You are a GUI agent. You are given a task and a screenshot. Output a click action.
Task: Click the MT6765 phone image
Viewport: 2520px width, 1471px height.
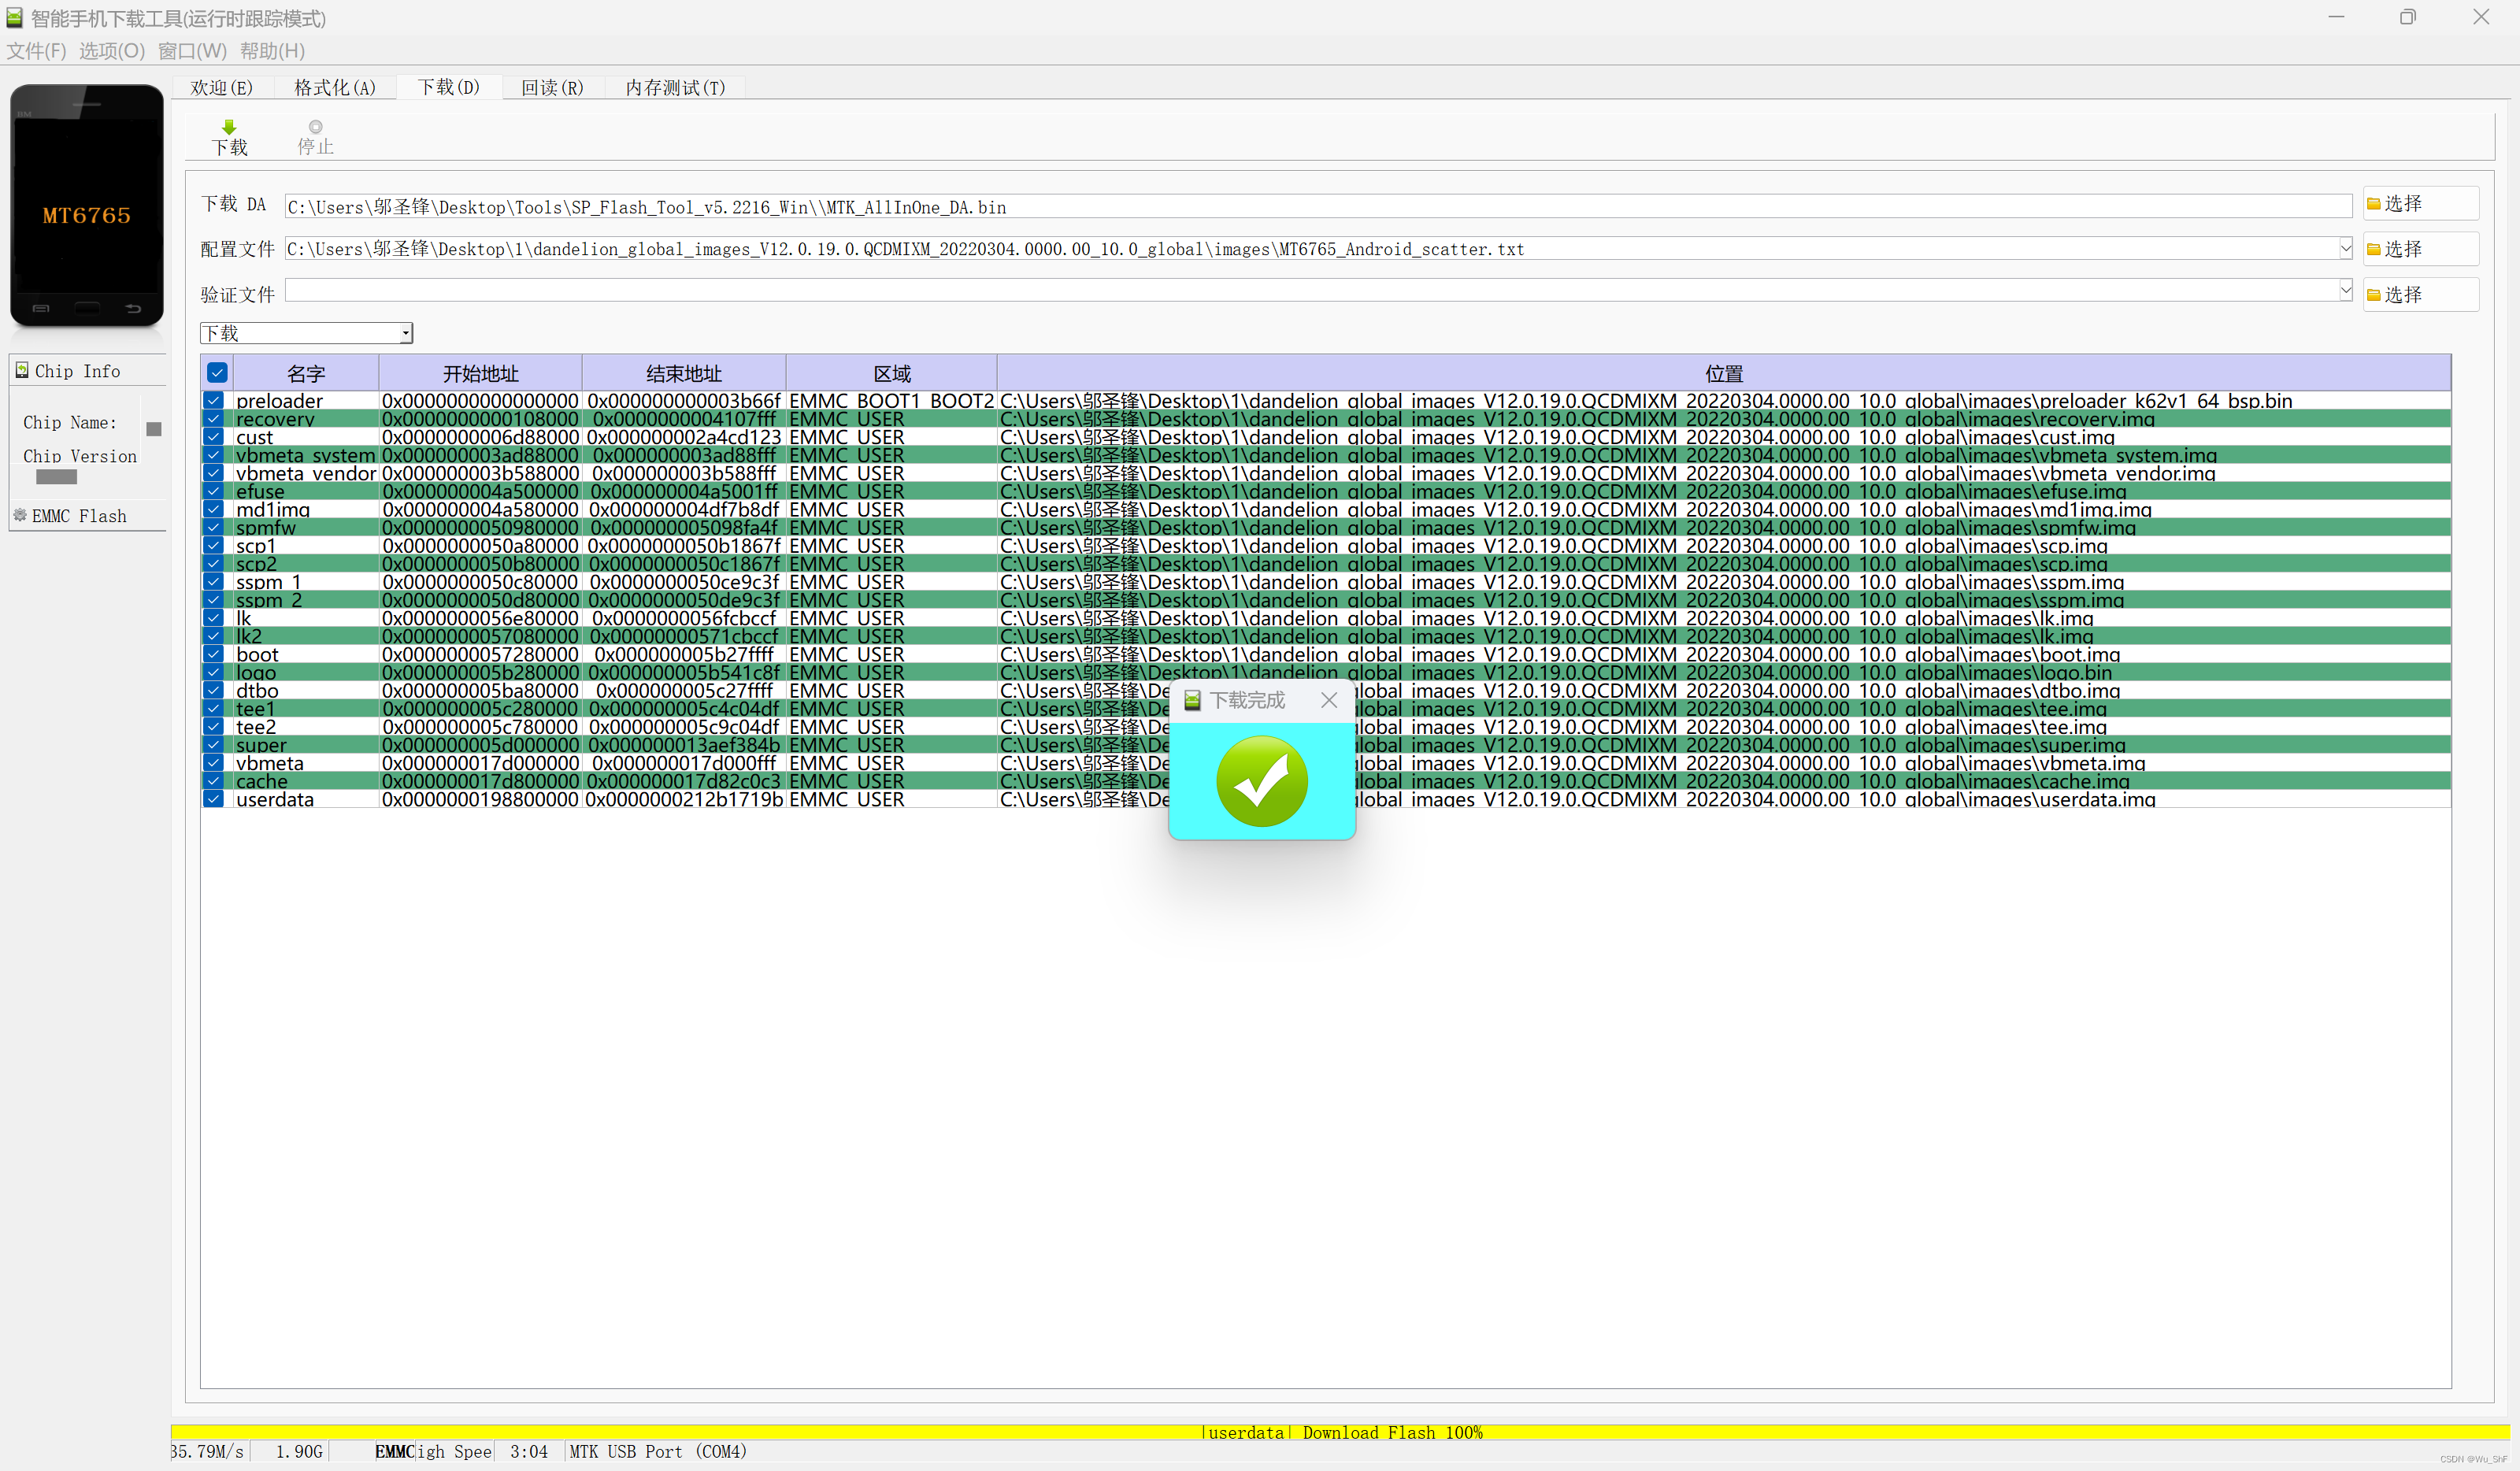(87, 205)
